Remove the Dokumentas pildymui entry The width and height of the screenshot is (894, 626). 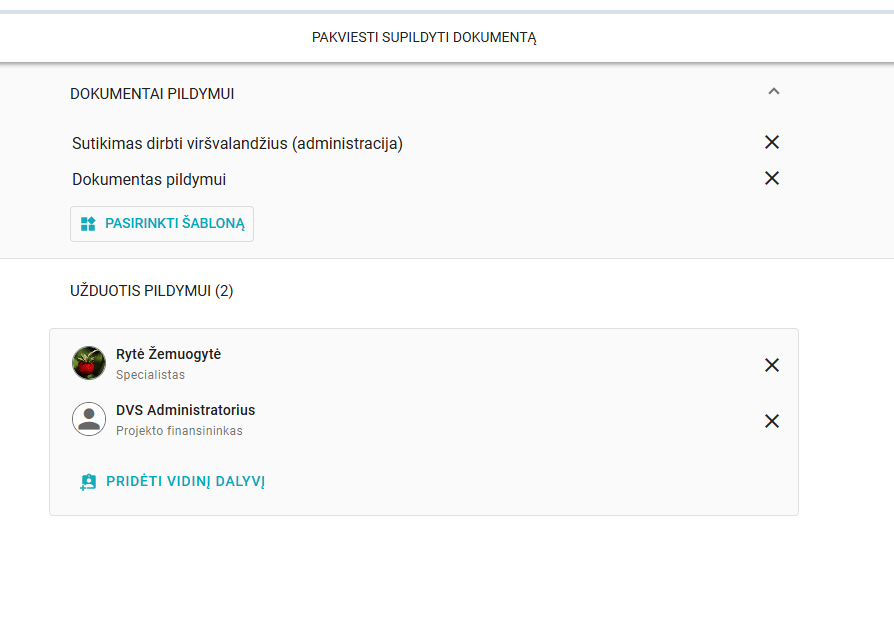[x=771, y=179]
